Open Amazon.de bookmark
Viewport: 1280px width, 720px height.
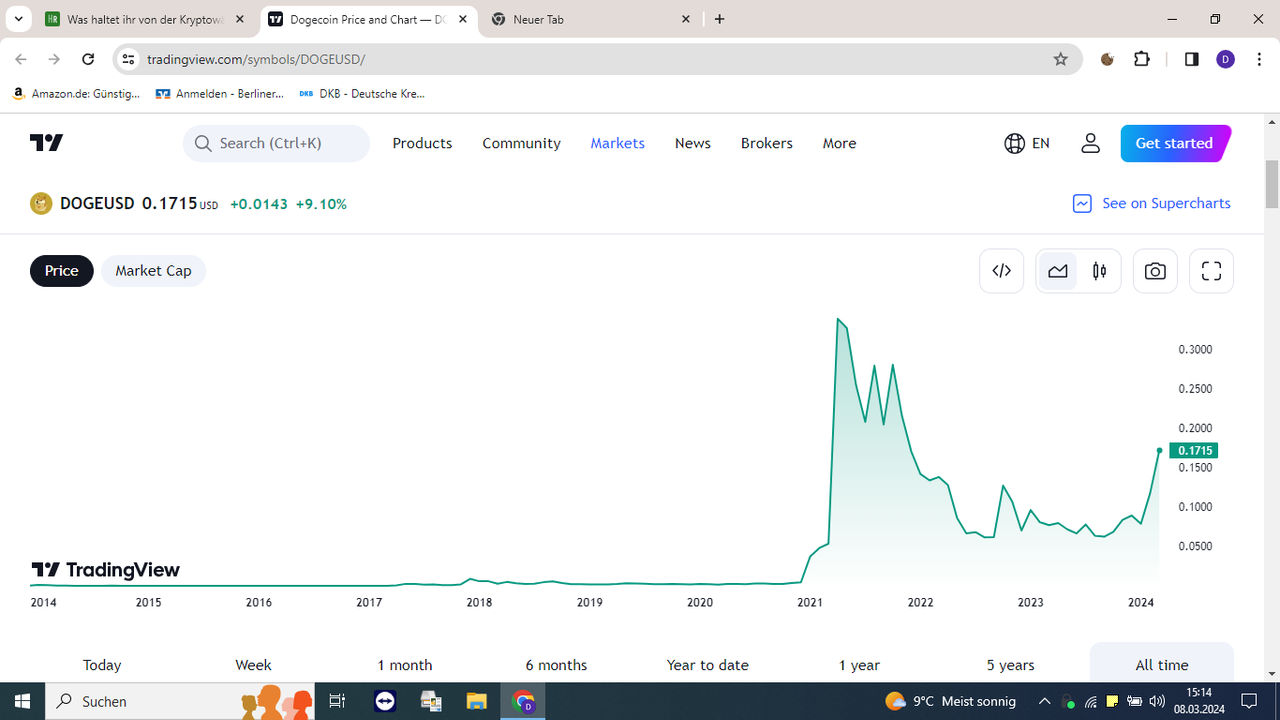click(x=76, y=94)
